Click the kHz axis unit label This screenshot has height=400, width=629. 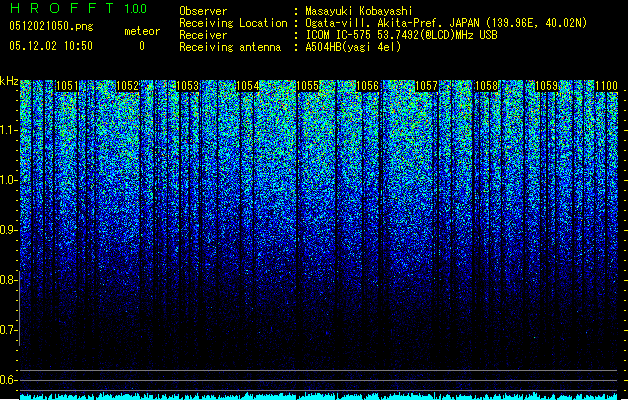[9, 81]
